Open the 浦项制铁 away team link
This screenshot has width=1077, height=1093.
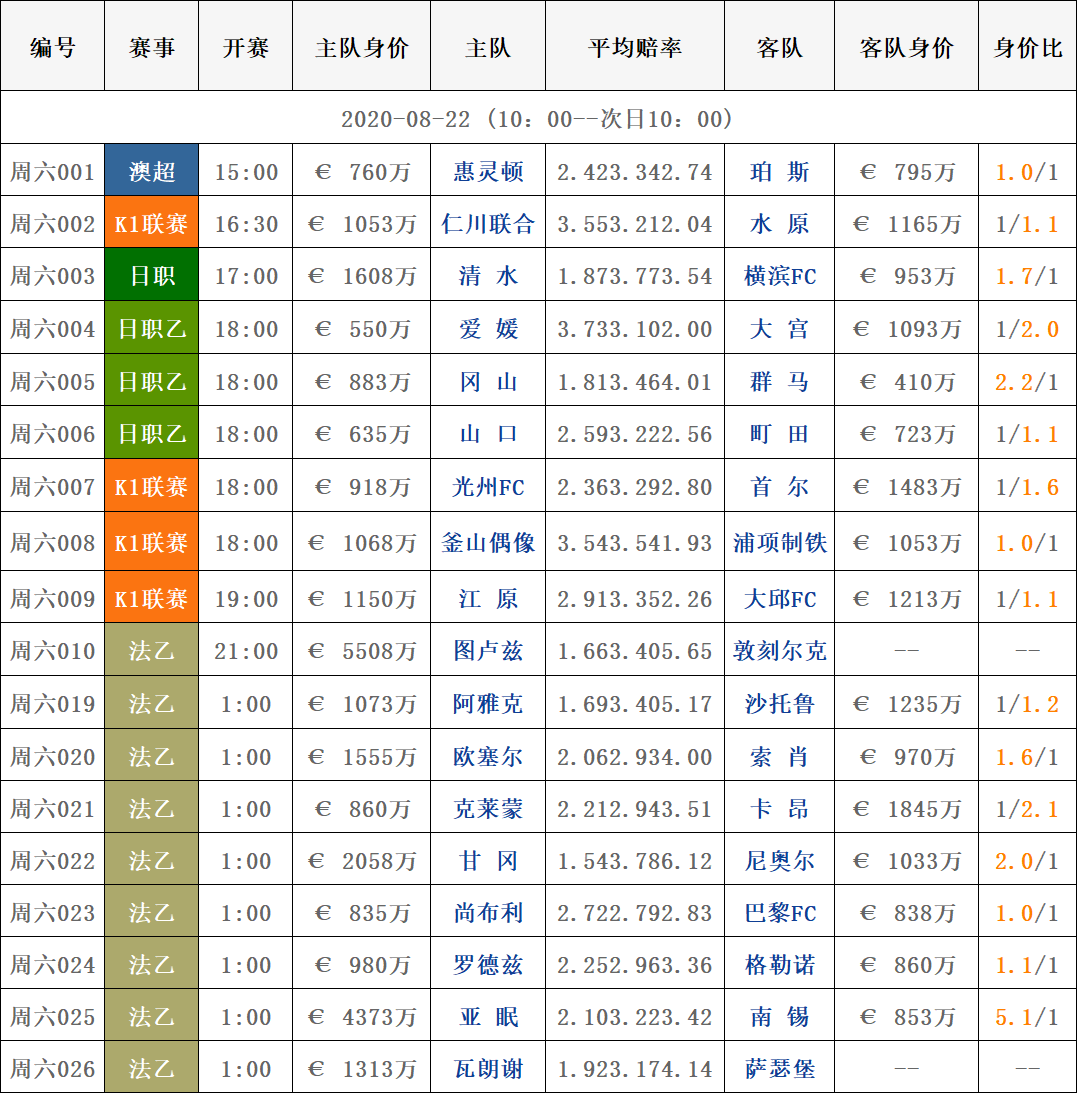pos(780,543)
